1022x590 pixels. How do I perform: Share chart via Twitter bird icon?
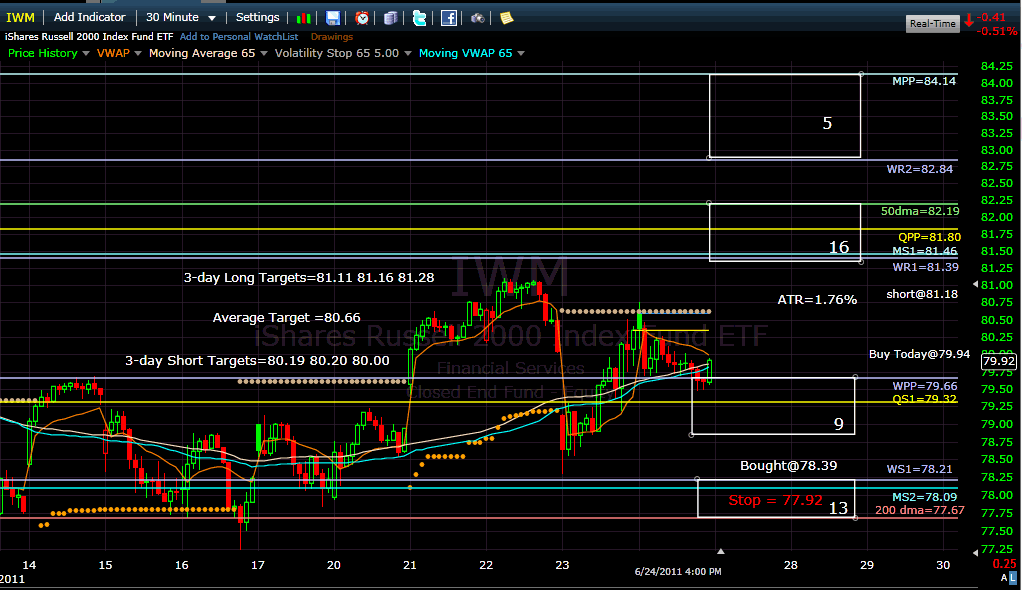(x=419, y=18)
